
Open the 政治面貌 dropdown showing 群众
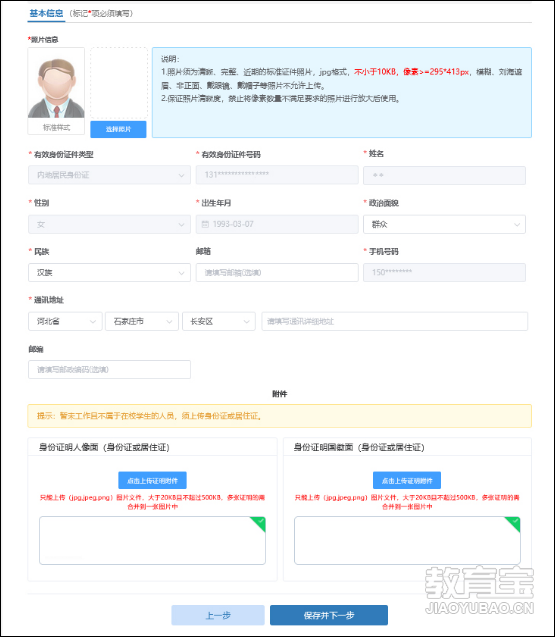(x=444, y=224)
